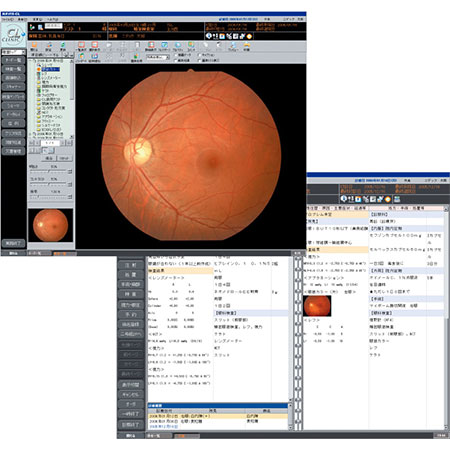Click the folder tree's vertical scrollbar
This screenshot has height=450, width=450.
[72, 99]
